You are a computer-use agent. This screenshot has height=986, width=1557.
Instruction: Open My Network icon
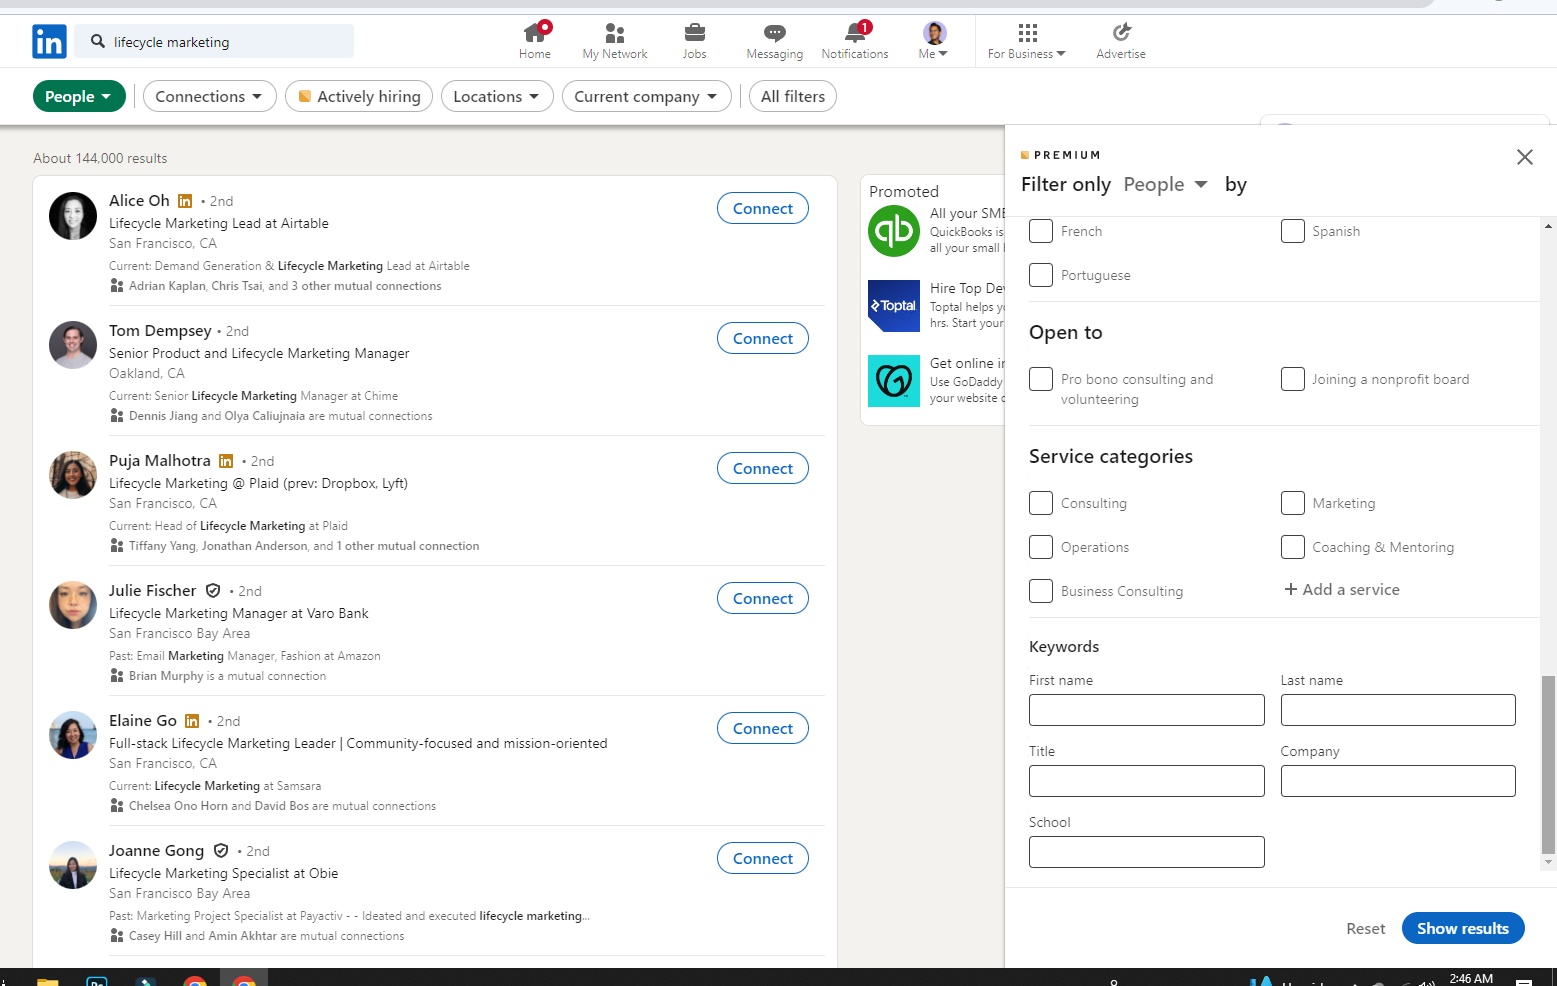pyautogui.click(x=615, y=33)
